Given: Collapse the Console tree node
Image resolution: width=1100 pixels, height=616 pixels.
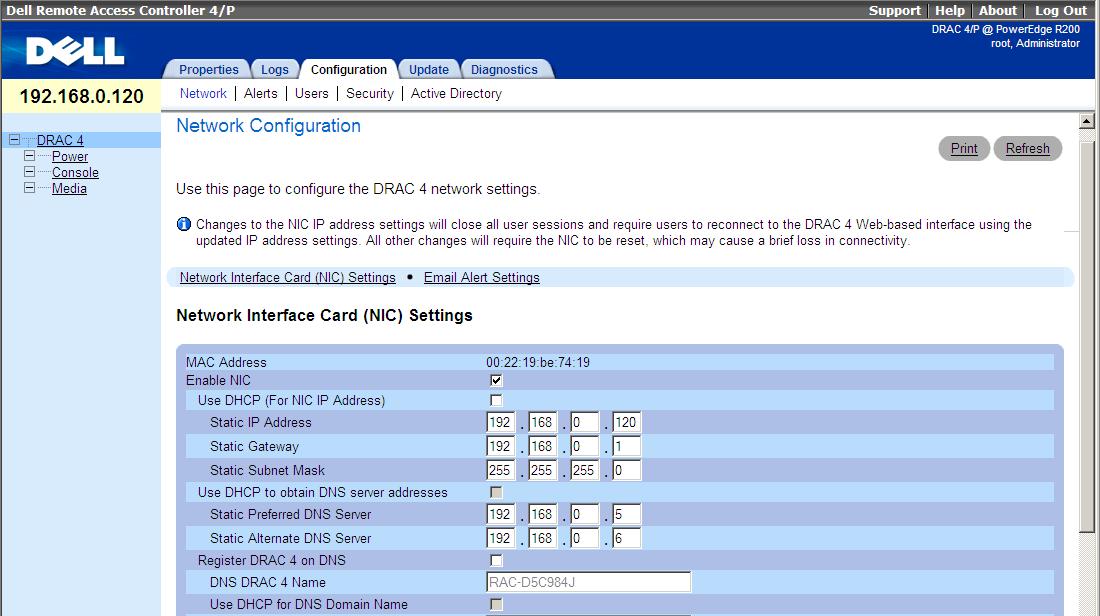Looking at the screenshot, I should pyautogui.click(x=30, y=172).
